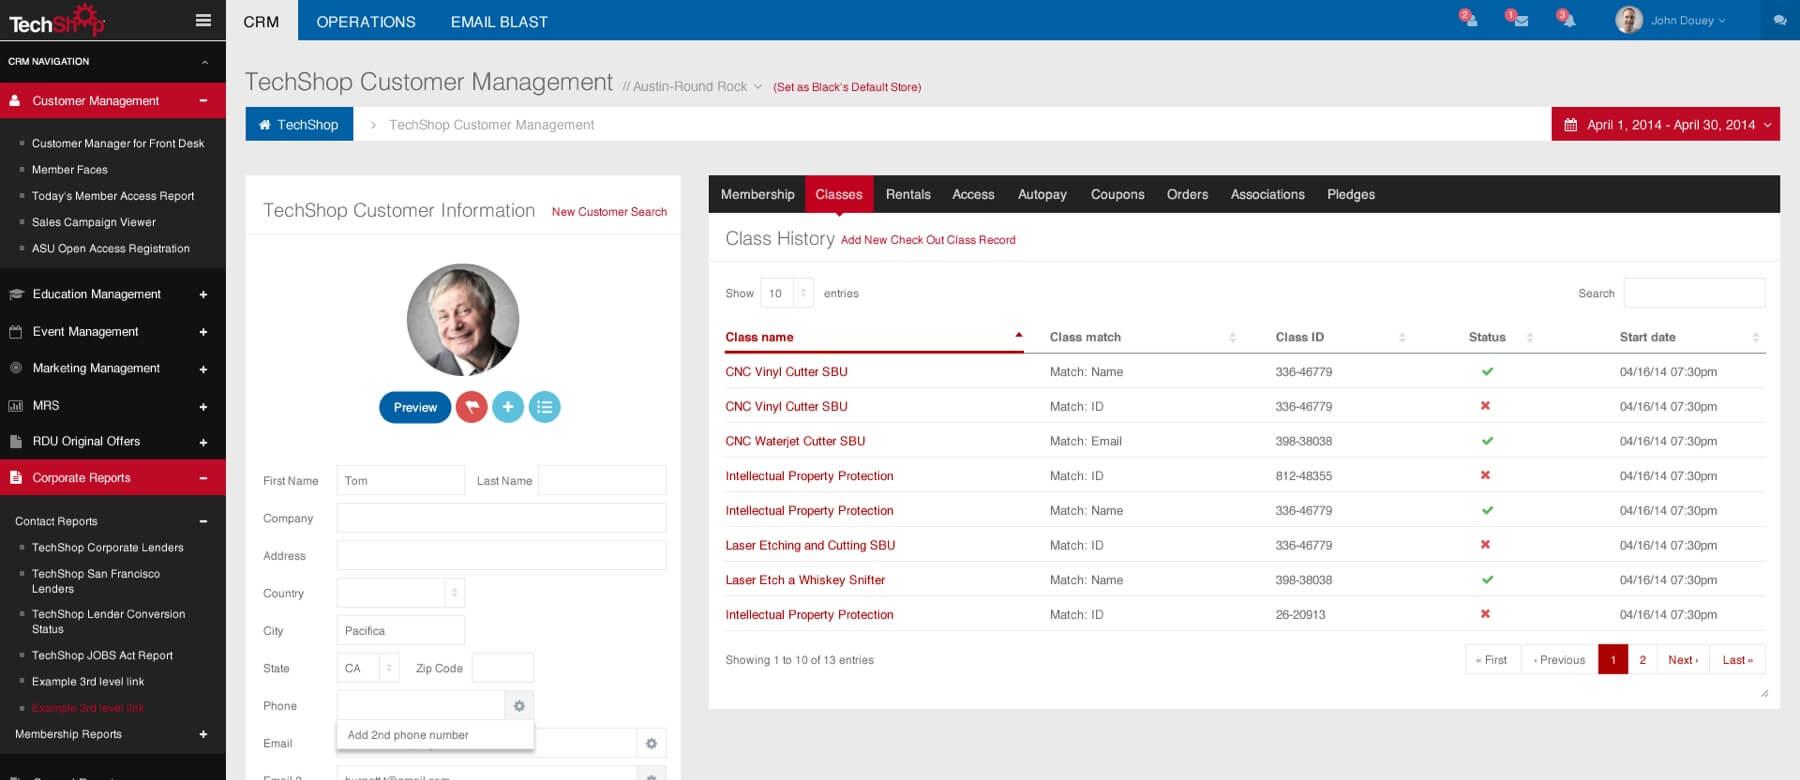Image resolution: width=1800 pixels, height=780 pixels.
Task: Click the MRS bar chart icon
Action: [16, 406]
